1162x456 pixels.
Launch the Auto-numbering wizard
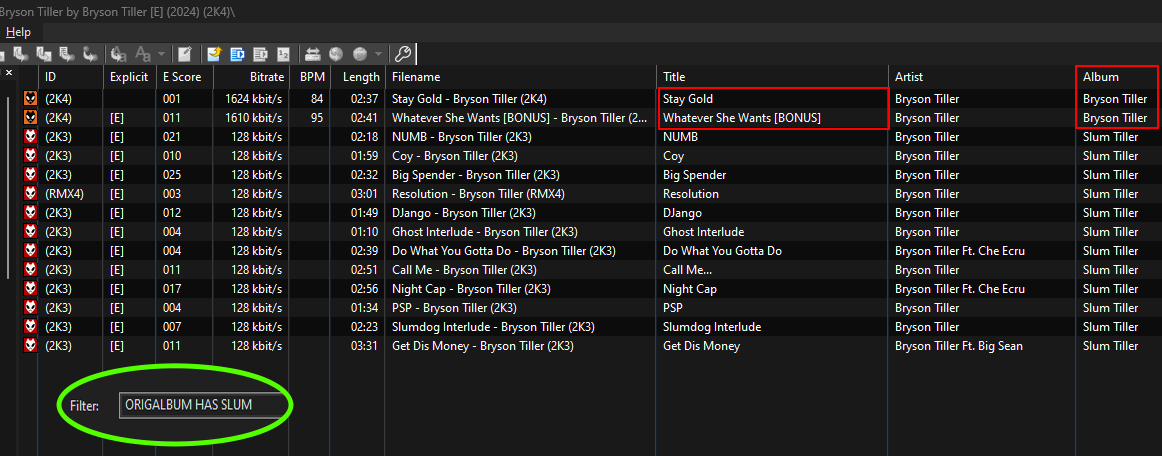click(x=283, y=53)
